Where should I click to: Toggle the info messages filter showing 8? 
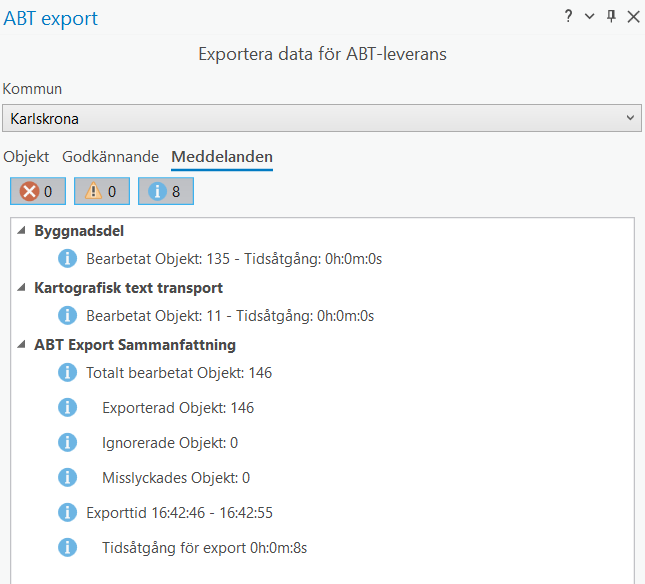[x=165, y=192]
